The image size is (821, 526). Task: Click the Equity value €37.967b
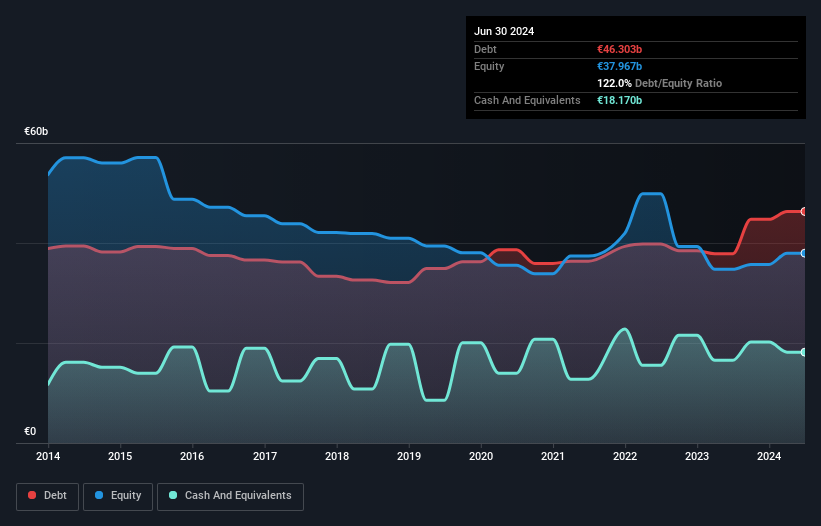(x=619, y=66)
